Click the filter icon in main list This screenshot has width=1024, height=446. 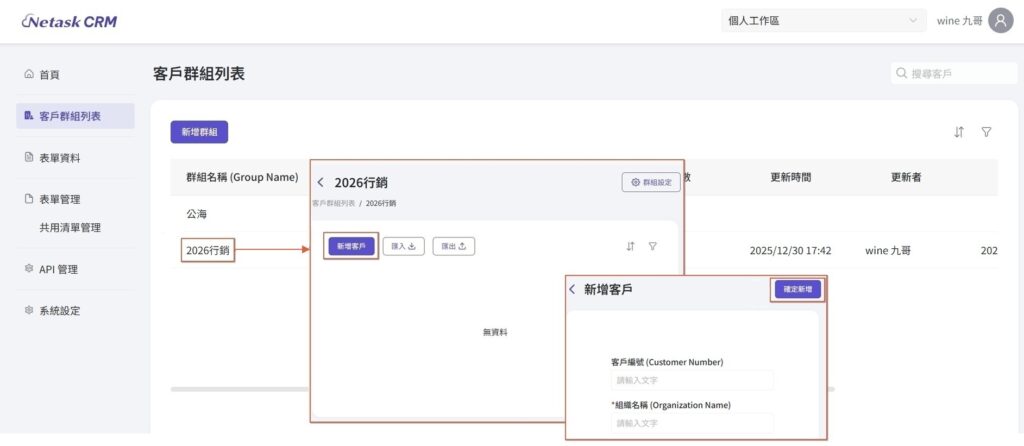coord(986,132)
